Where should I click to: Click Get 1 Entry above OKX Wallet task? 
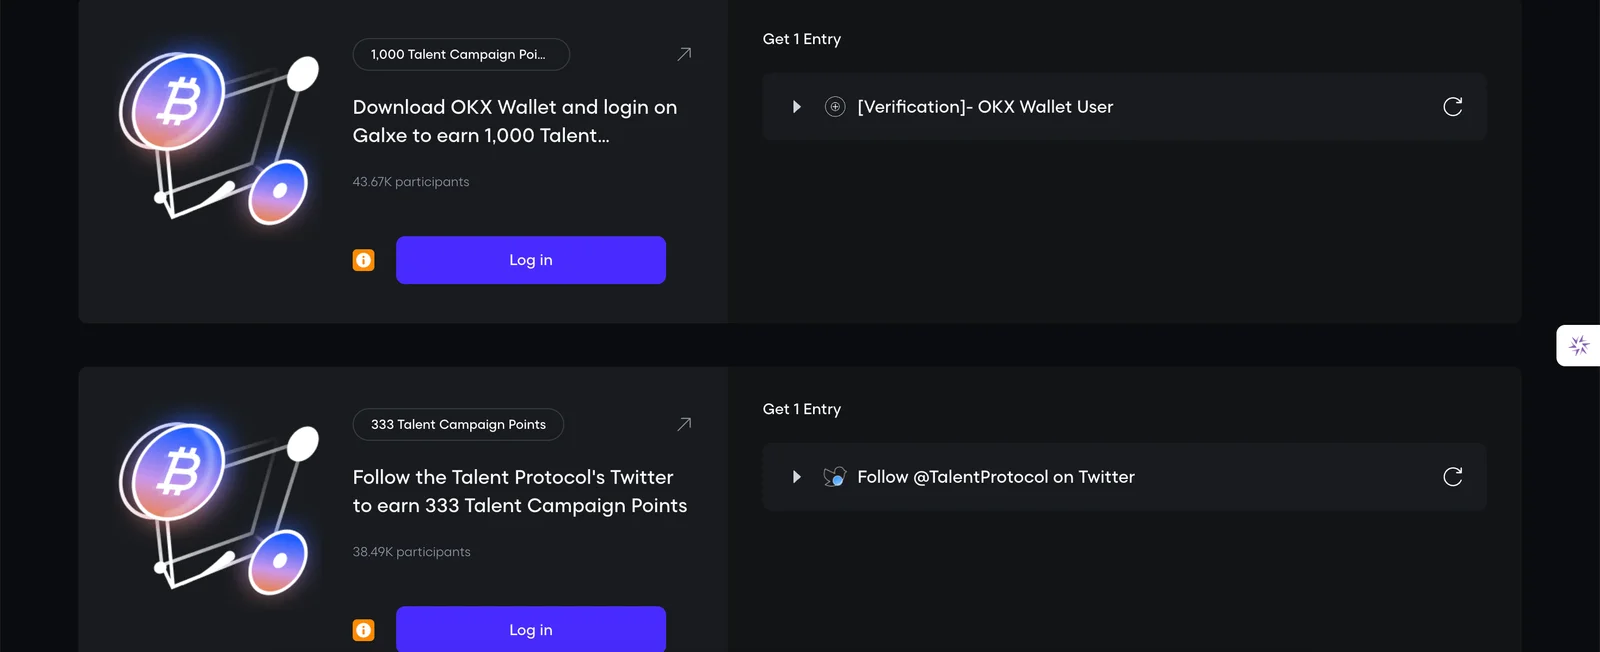tap(802, 39)
